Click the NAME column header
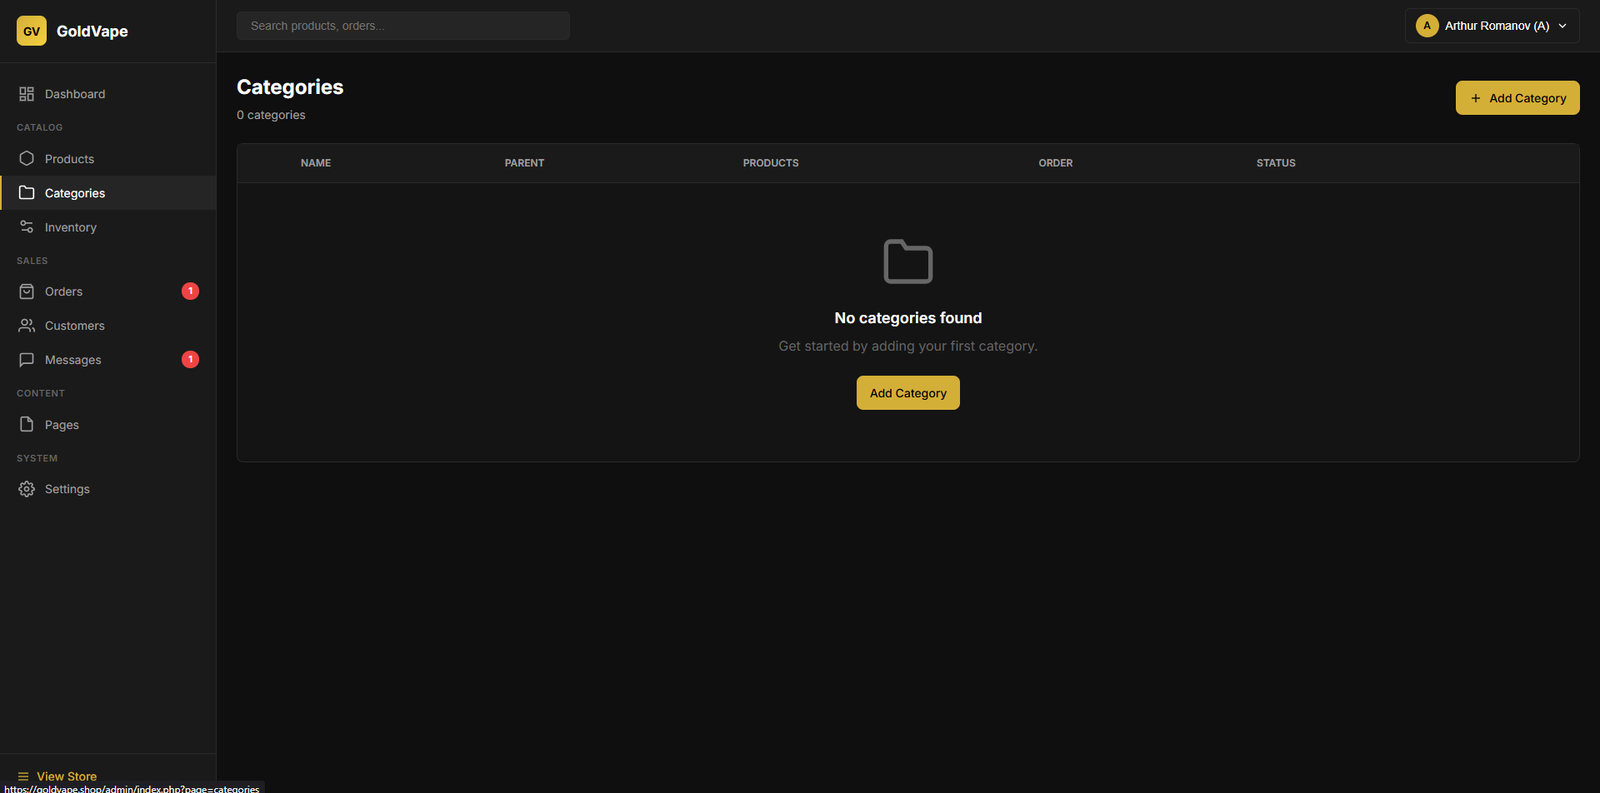Viewport: 1600px width, 793px height. [316, 163]
